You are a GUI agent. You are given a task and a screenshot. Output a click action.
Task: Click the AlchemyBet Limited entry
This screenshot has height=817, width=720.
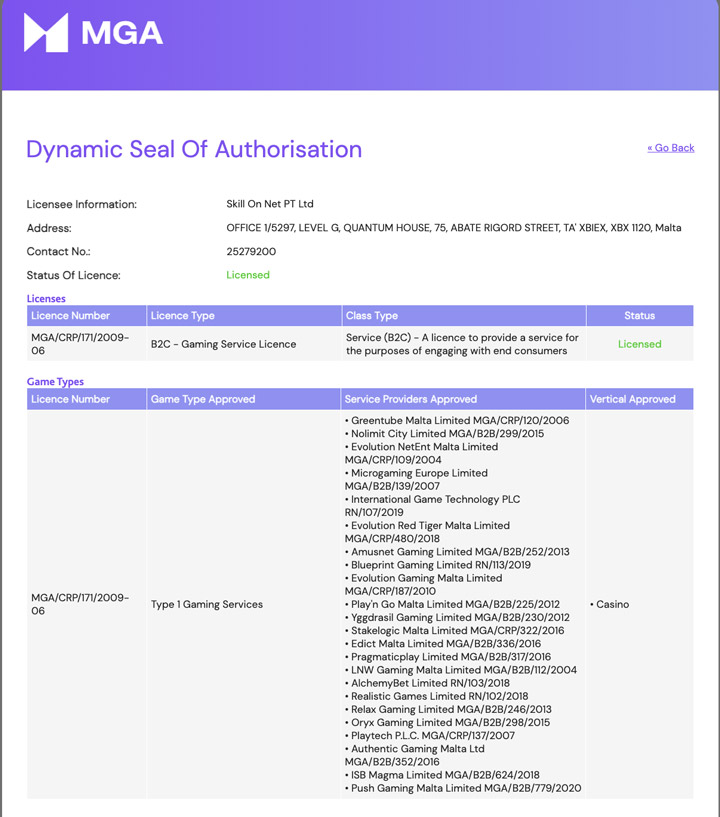pyautogui.click(x=427, y=683)
